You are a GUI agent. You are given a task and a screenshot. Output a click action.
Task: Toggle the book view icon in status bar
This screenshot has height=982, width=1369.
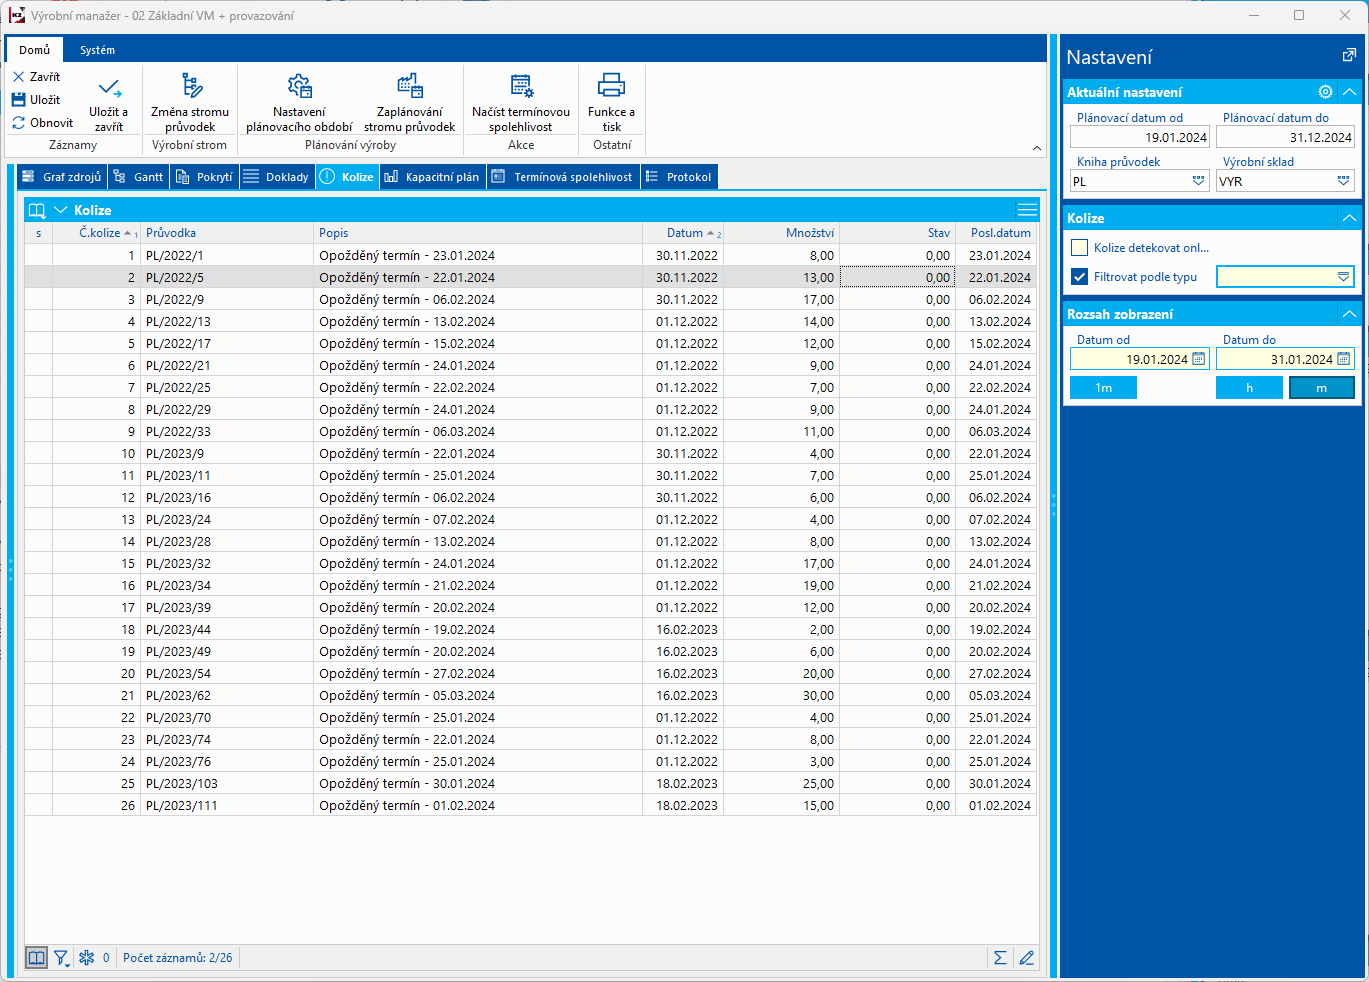[36, 958]
